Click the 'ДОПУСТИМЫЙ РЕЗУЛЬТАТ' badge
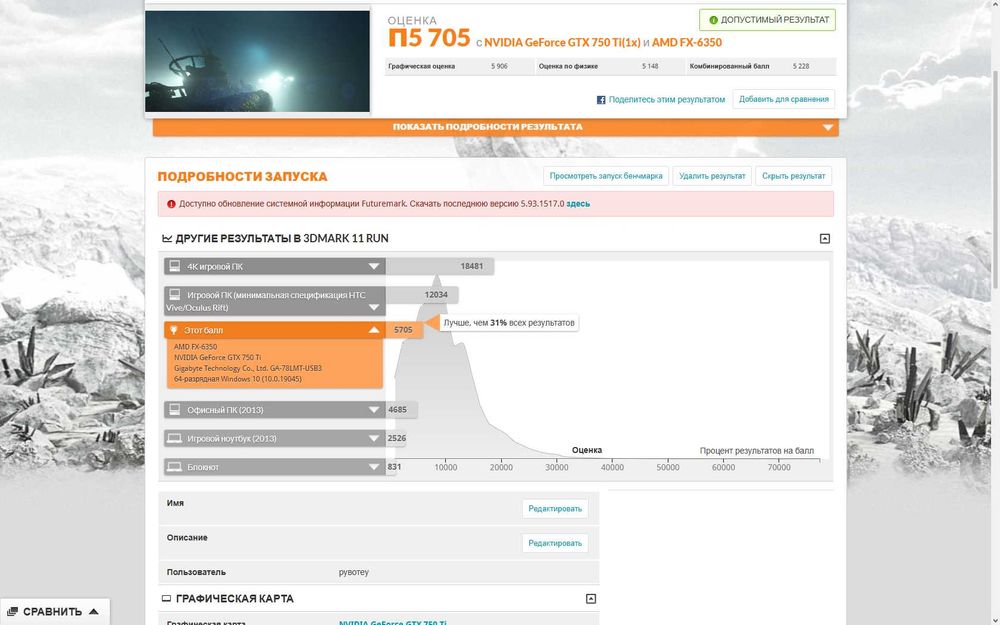This screenshot has width=1000, height=625. (x=767, y=20)
